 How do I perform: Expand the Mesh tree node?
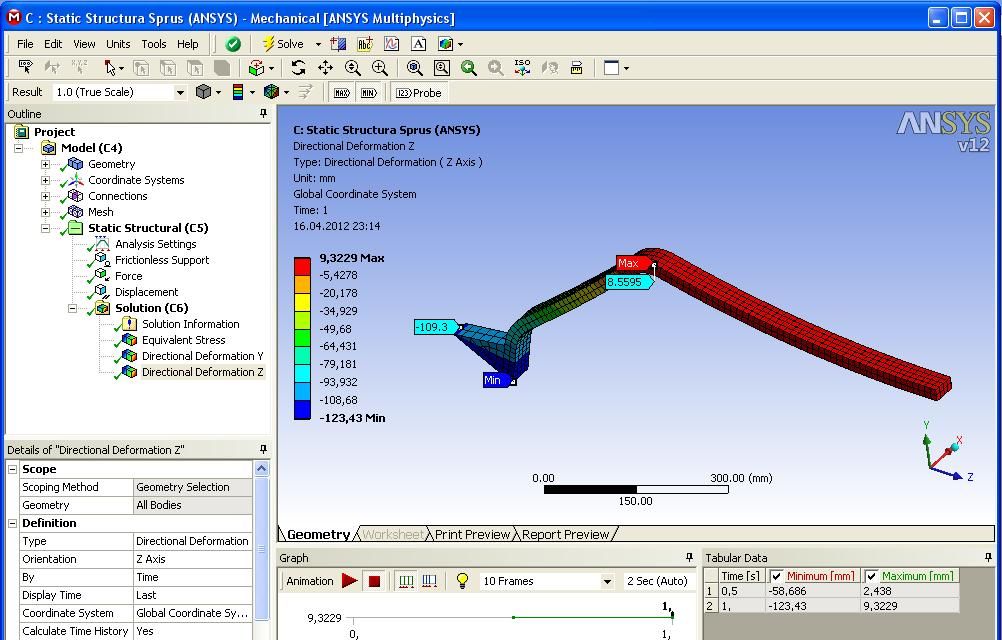pyautogui.click(x=45, y=212)
